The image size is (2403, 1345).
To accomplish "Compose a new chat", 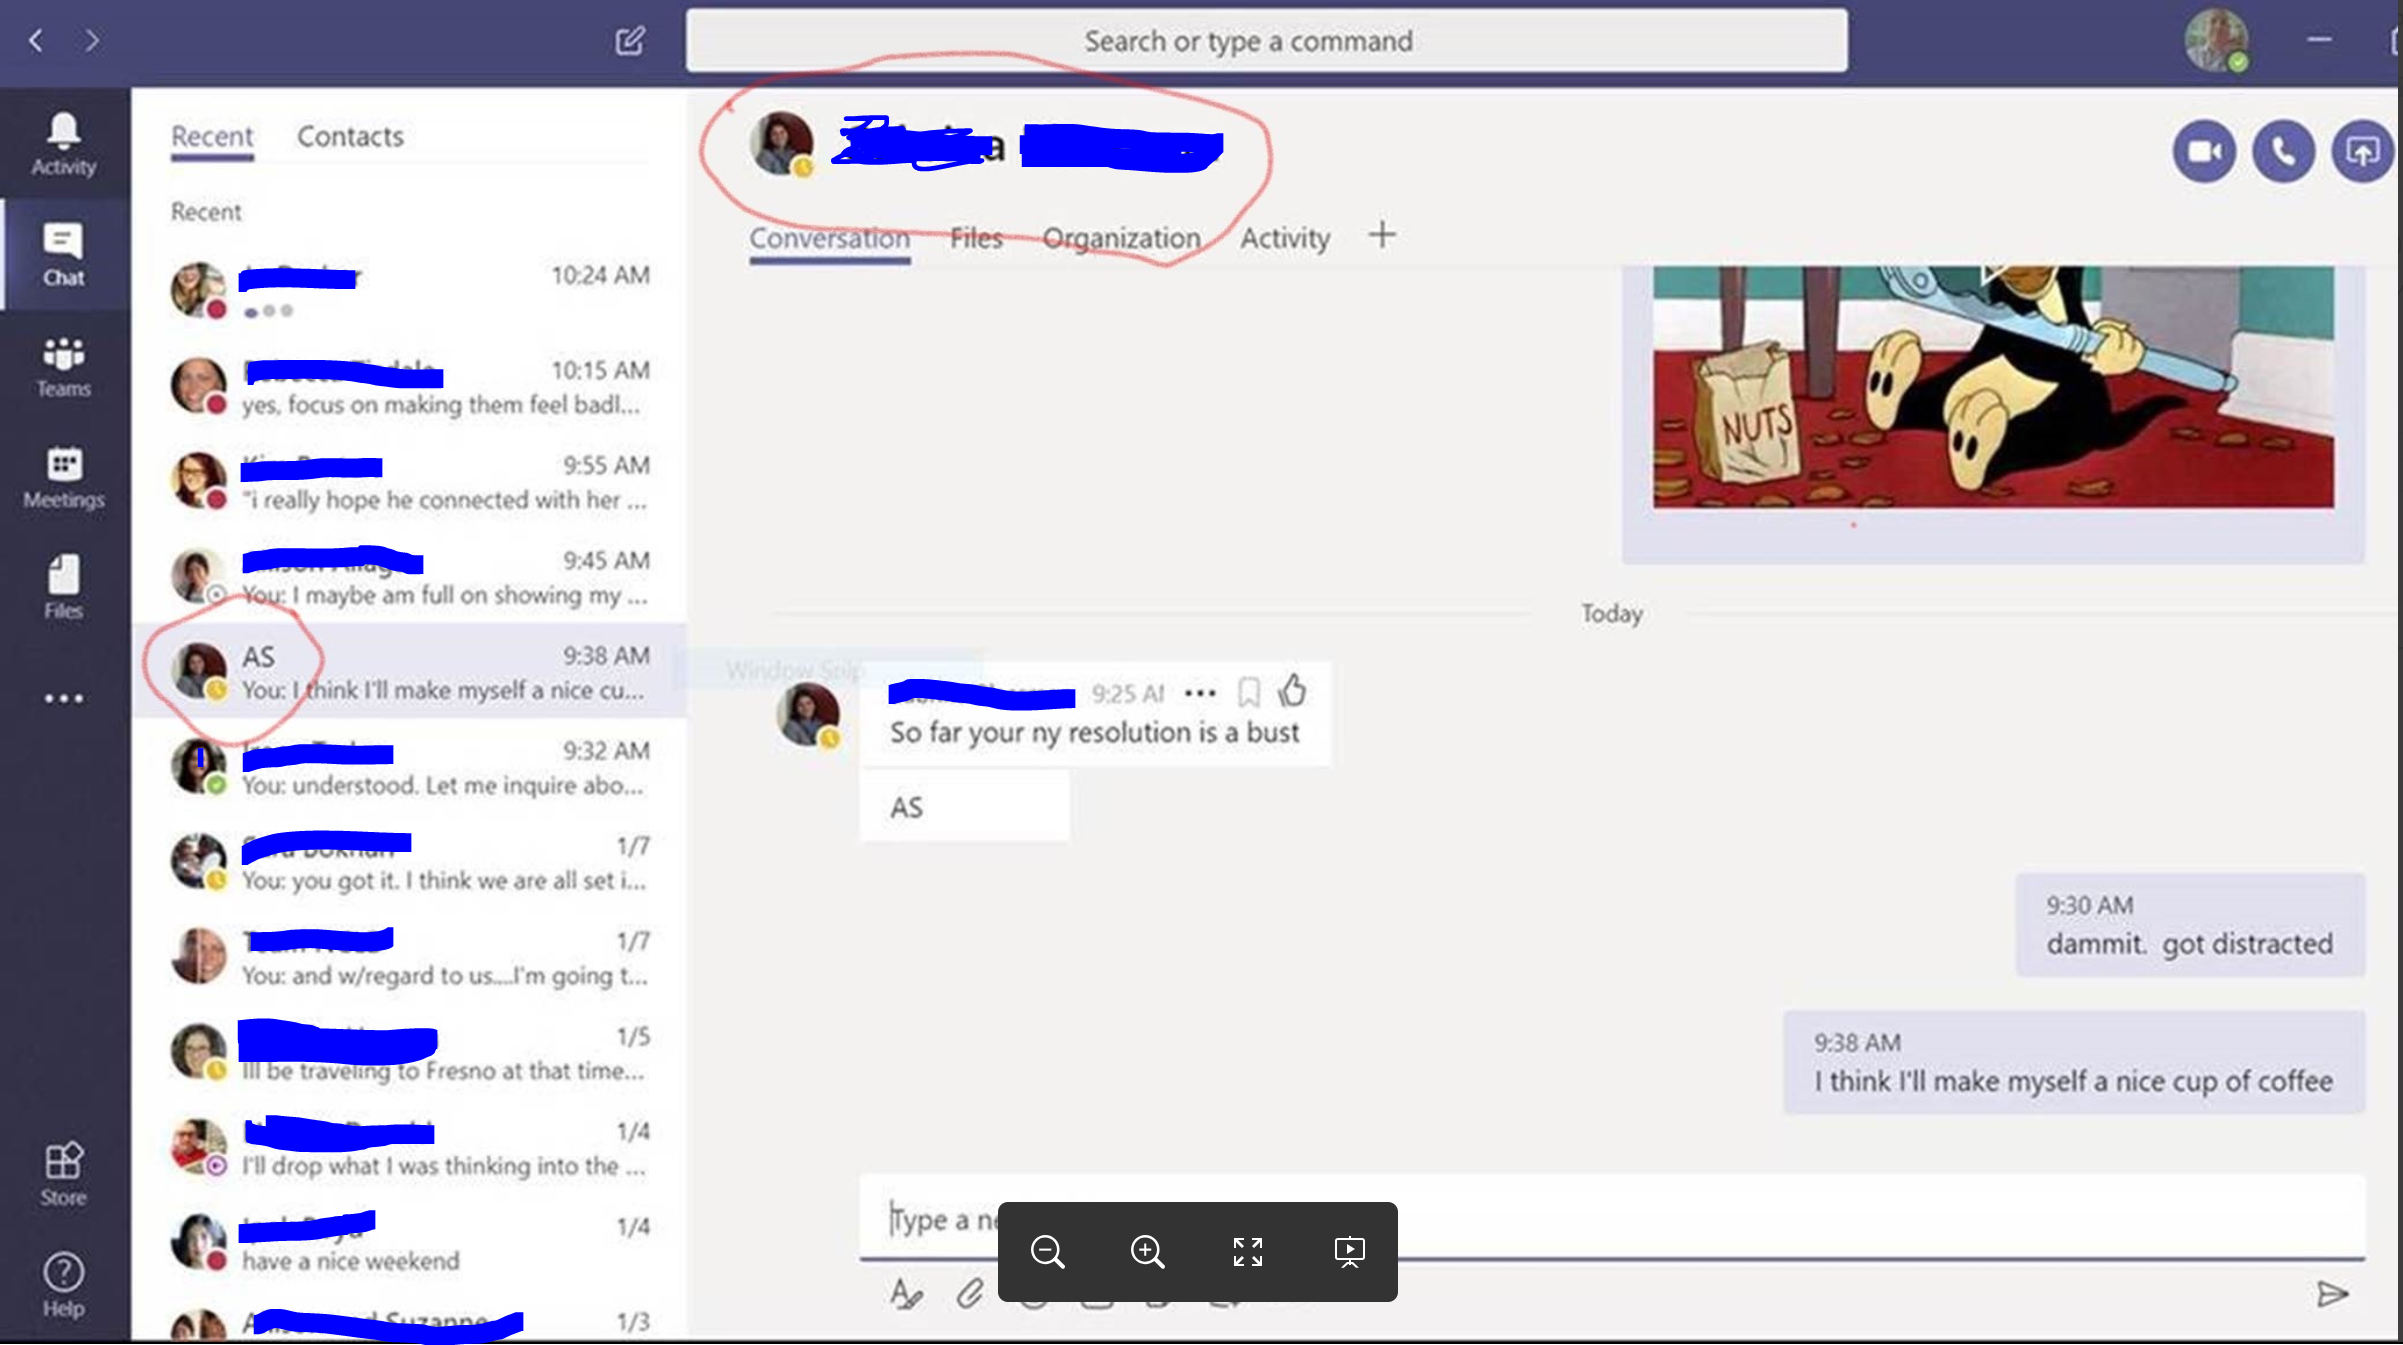I will click(x=629, y=41).
